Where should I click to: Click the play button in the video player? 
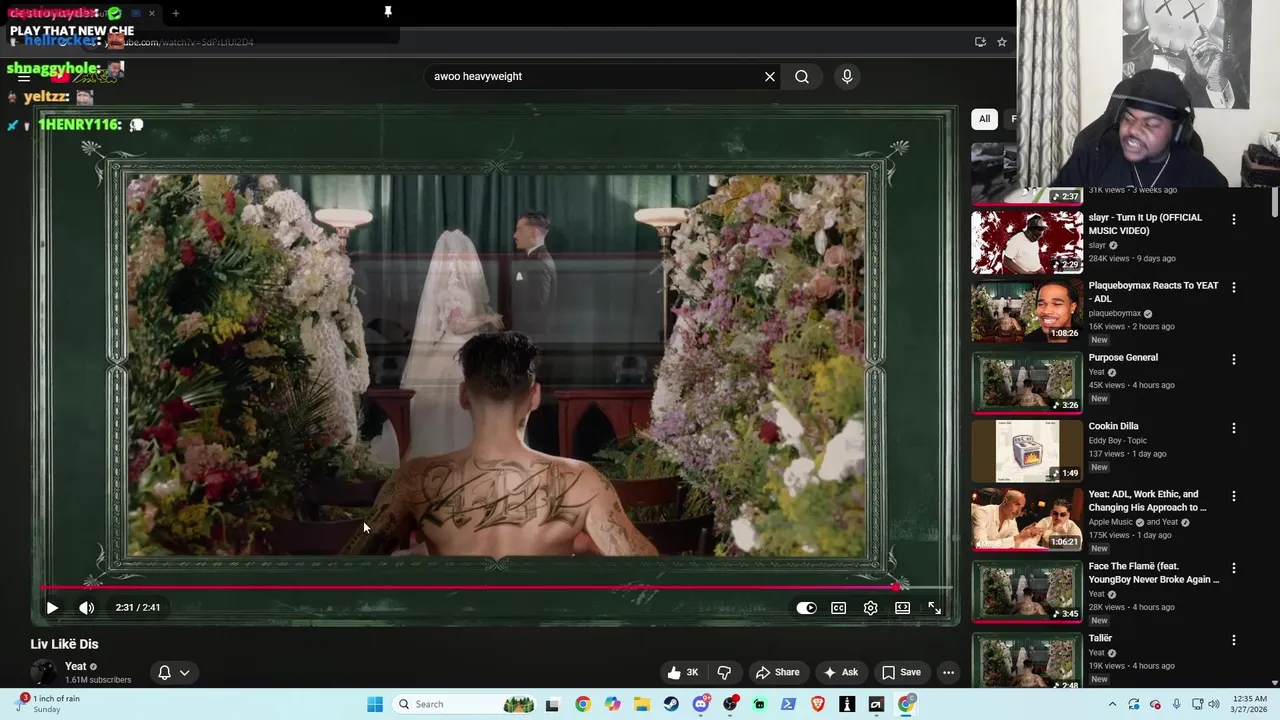point(52,607)
